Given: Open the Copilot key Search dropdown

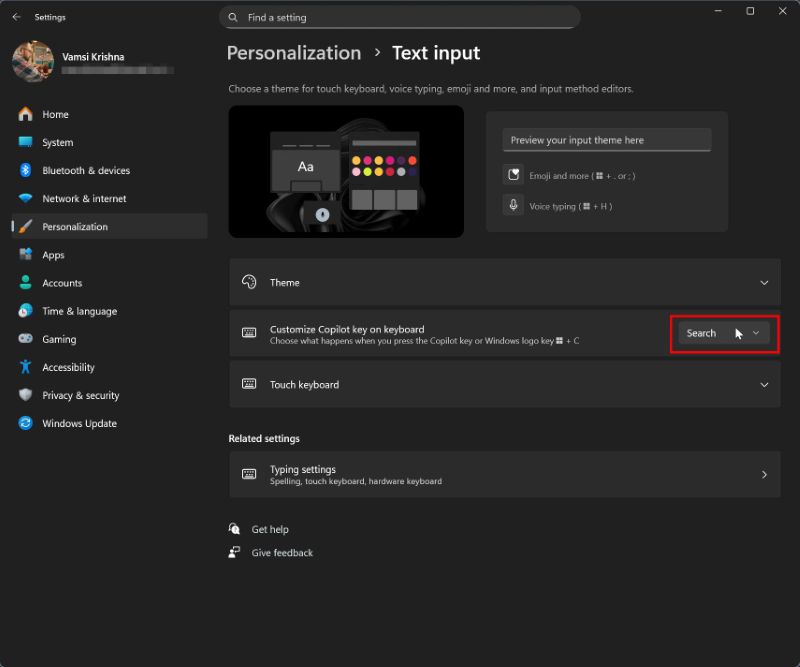Looking at the screenshot, I should point(723,333).
